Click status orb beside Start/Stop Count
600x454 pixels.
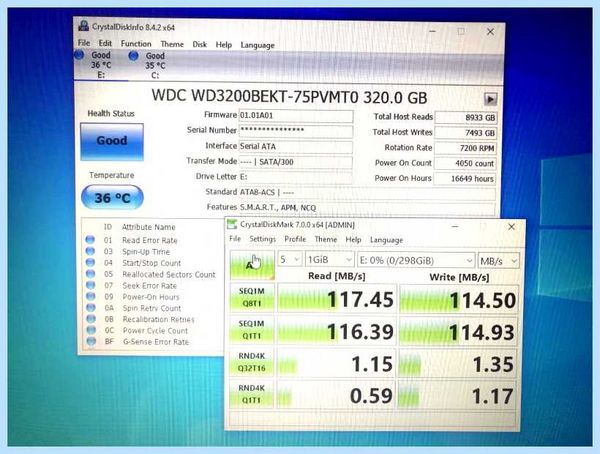click(x=90, y=263)
